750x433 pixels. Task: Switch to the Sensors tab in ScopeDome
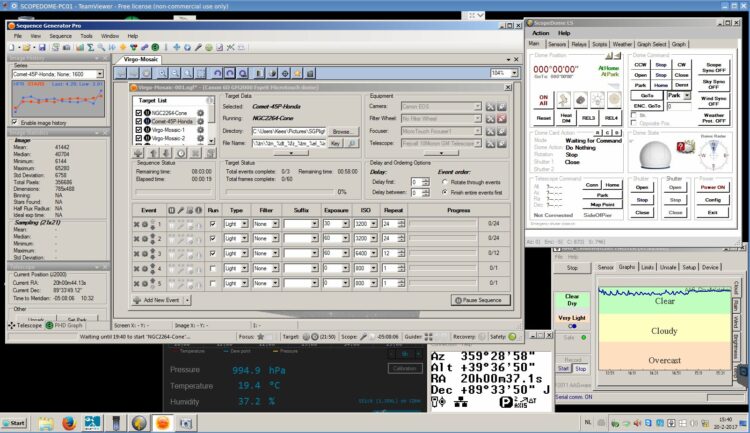[x=557, y=44]
